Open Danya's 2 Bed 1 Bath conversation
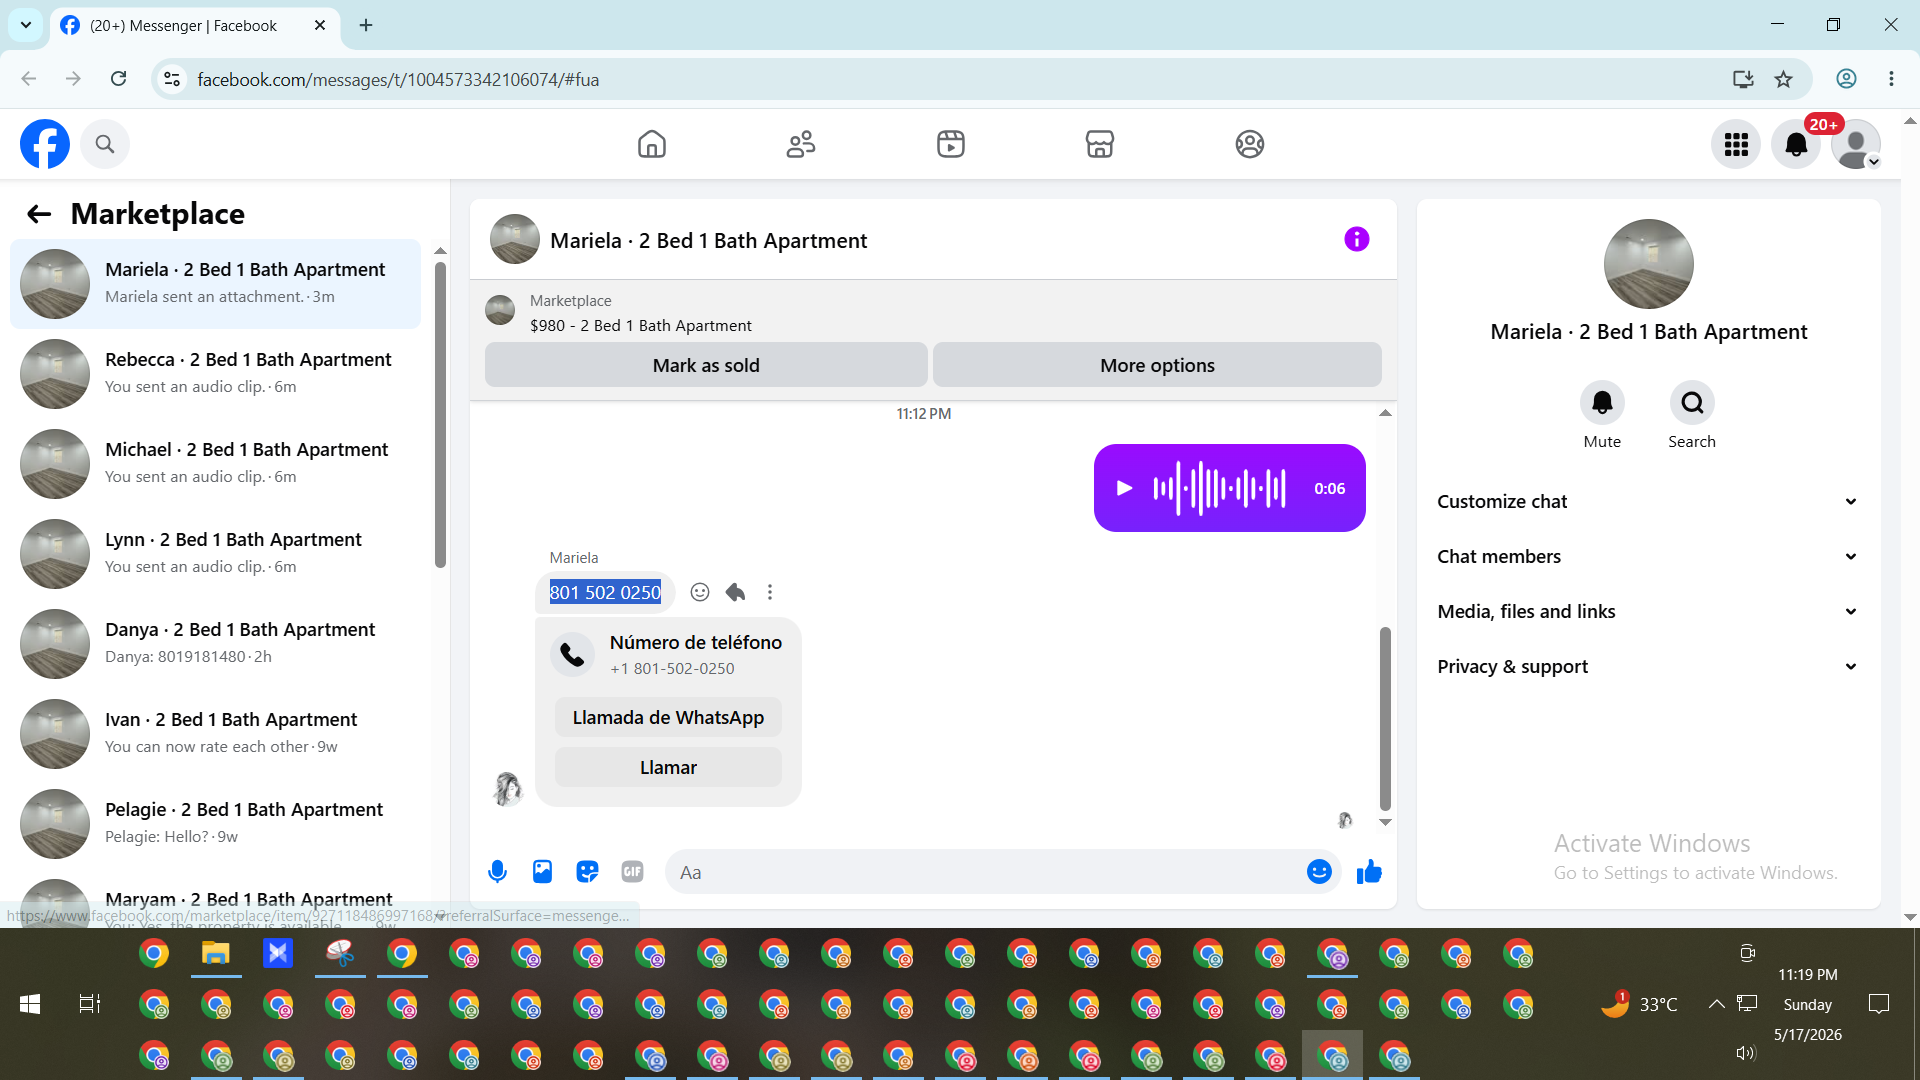 click(x=215, y=644)
